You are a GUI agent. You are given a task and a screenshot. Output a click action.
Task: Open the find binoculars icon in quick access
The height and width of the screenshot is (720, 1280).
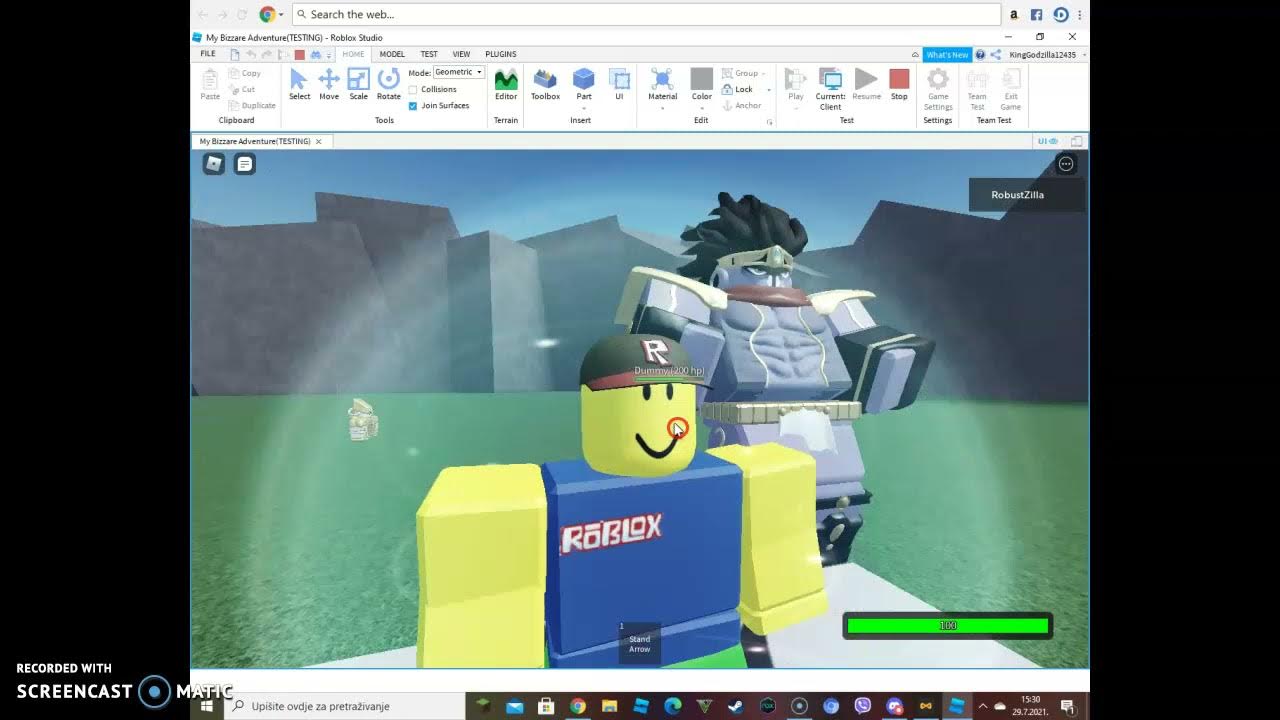[x=315, y=54]
